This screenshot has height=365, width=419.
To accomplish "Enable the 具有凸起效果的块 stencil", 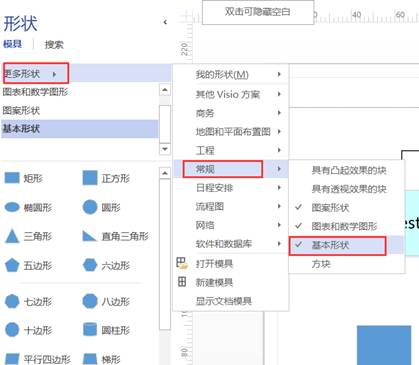I will click(346, 170).
